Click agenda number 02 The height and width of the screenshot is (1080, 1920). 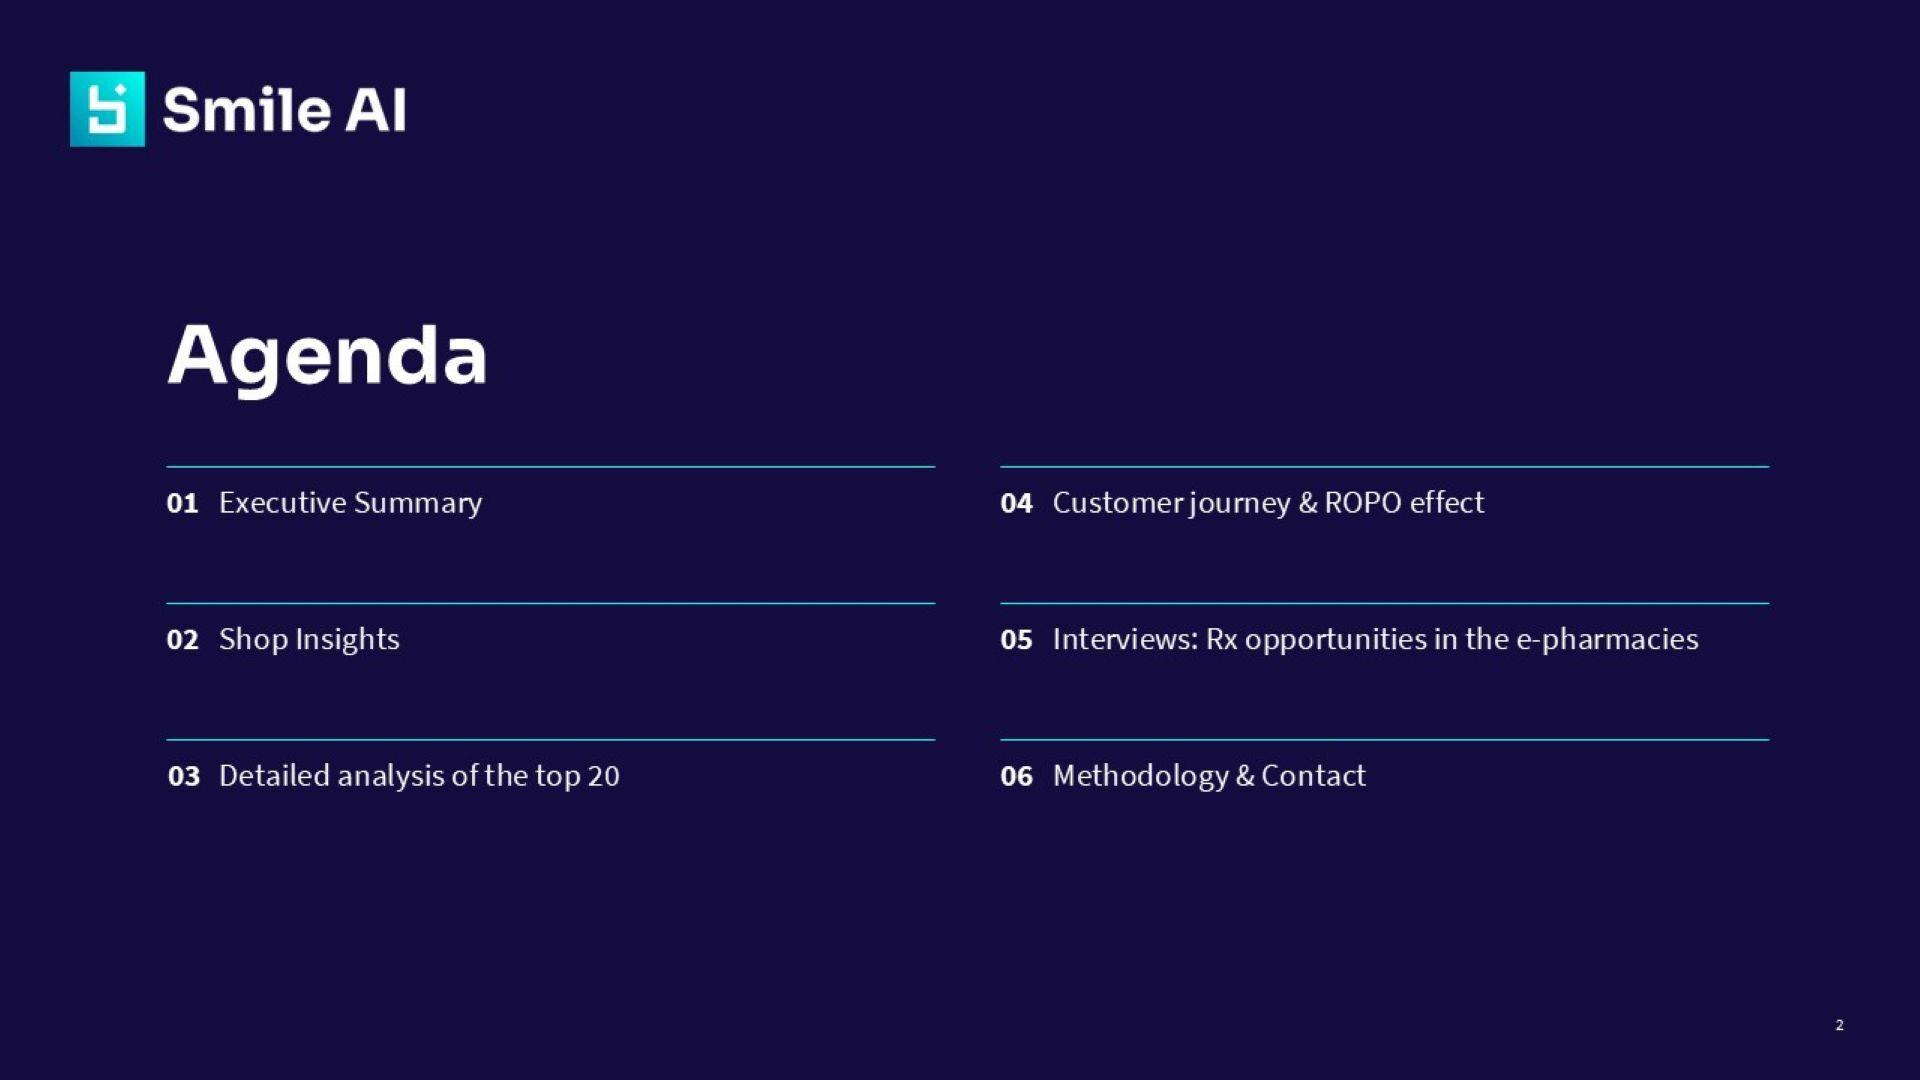click(182, 640)
